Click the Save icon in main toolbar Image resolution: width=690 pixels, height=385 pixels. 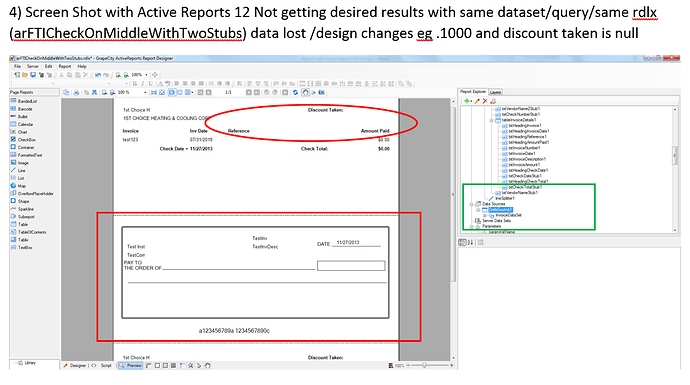pos(33,75)
